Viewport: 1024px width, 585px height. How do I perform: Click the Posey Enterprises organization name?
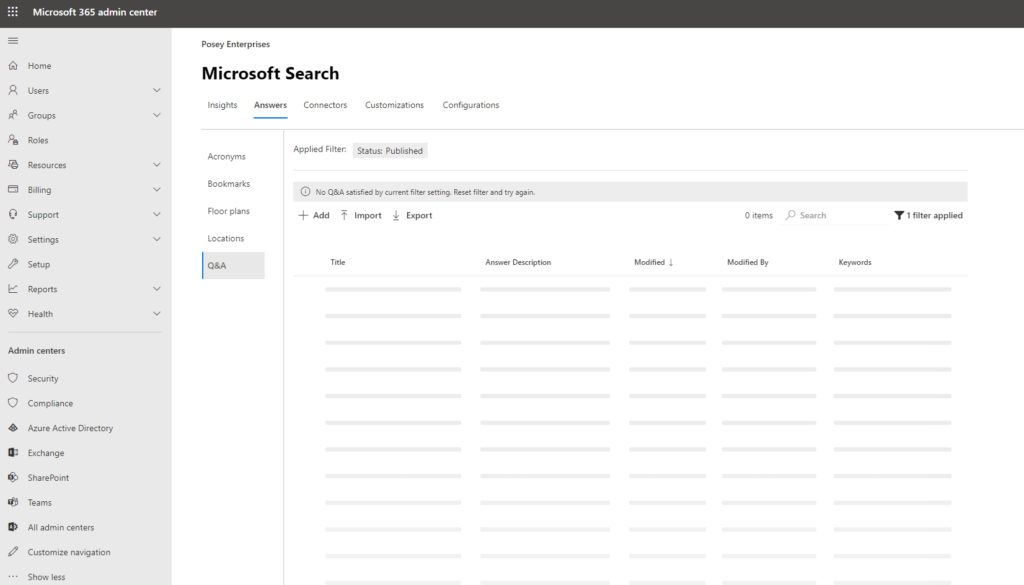tap(235, 44)
